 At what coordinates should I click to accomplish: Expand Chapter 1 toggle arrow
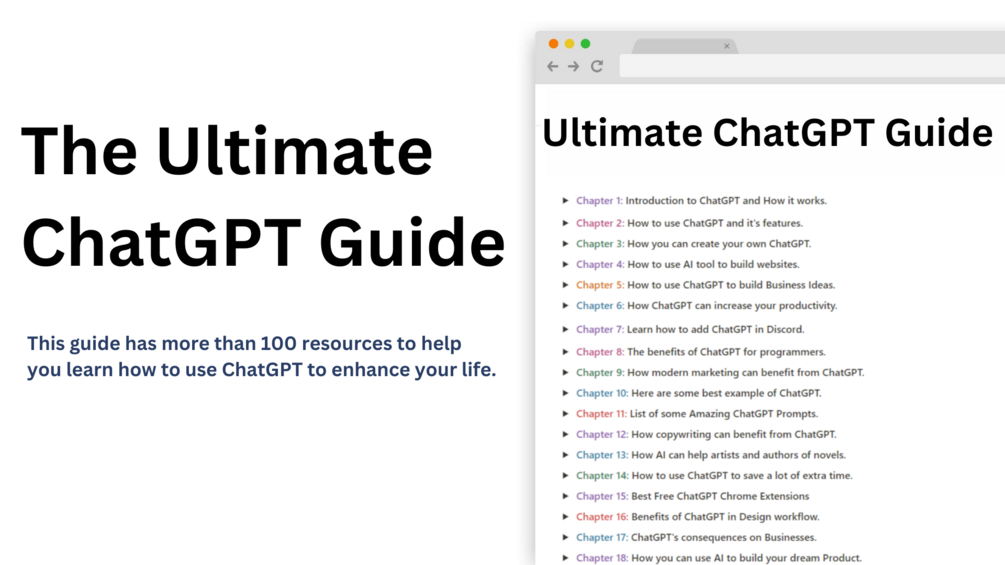[x=565, y=201]
